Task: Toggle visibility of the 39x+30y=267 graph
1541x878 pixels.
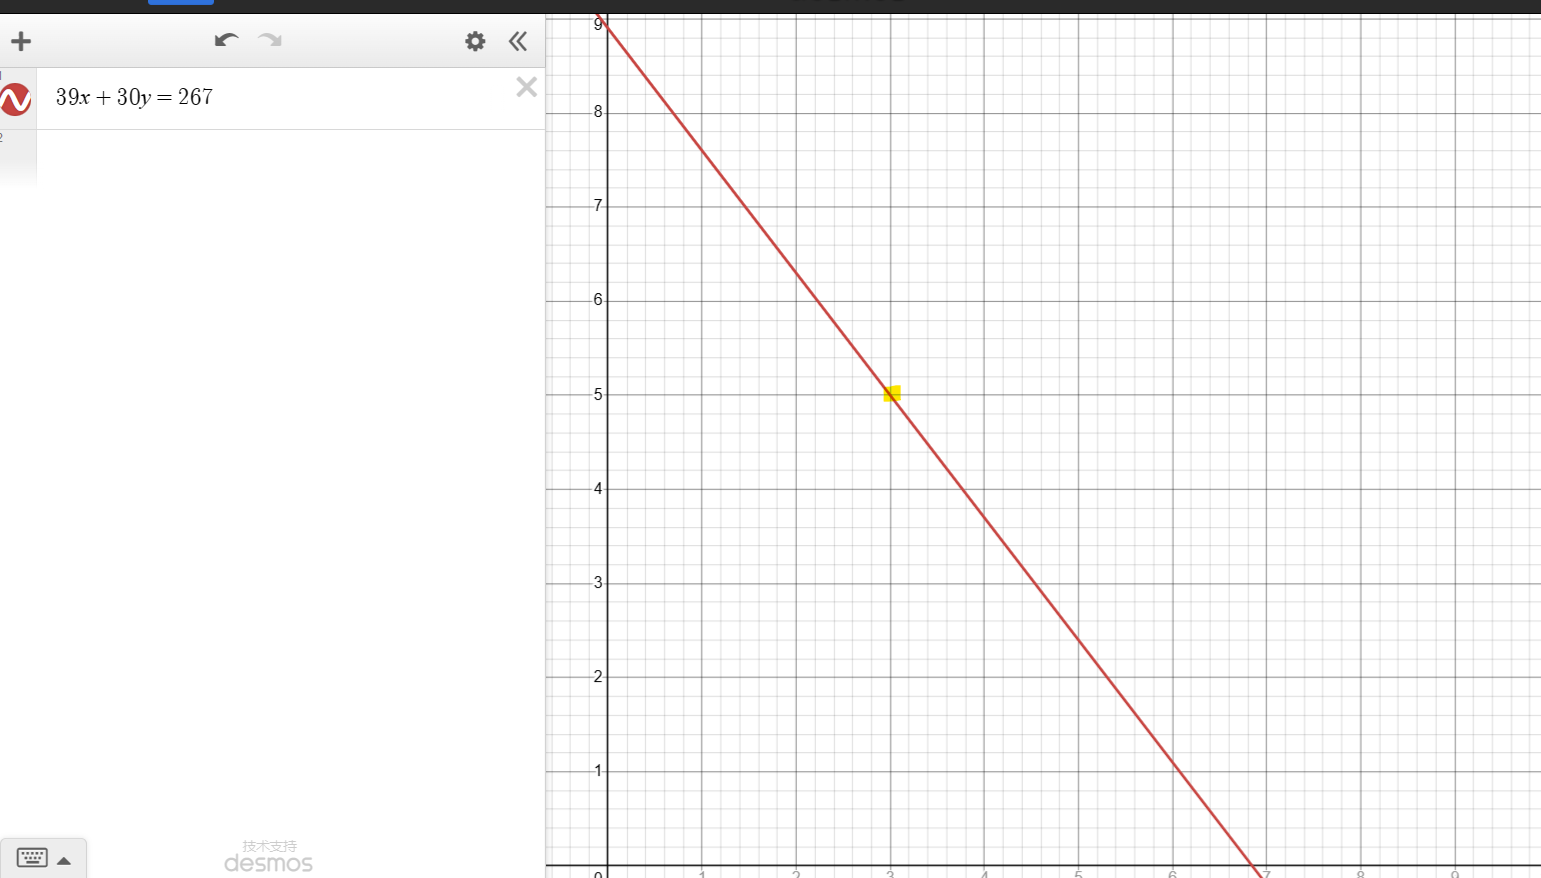Action: [15, 99]
